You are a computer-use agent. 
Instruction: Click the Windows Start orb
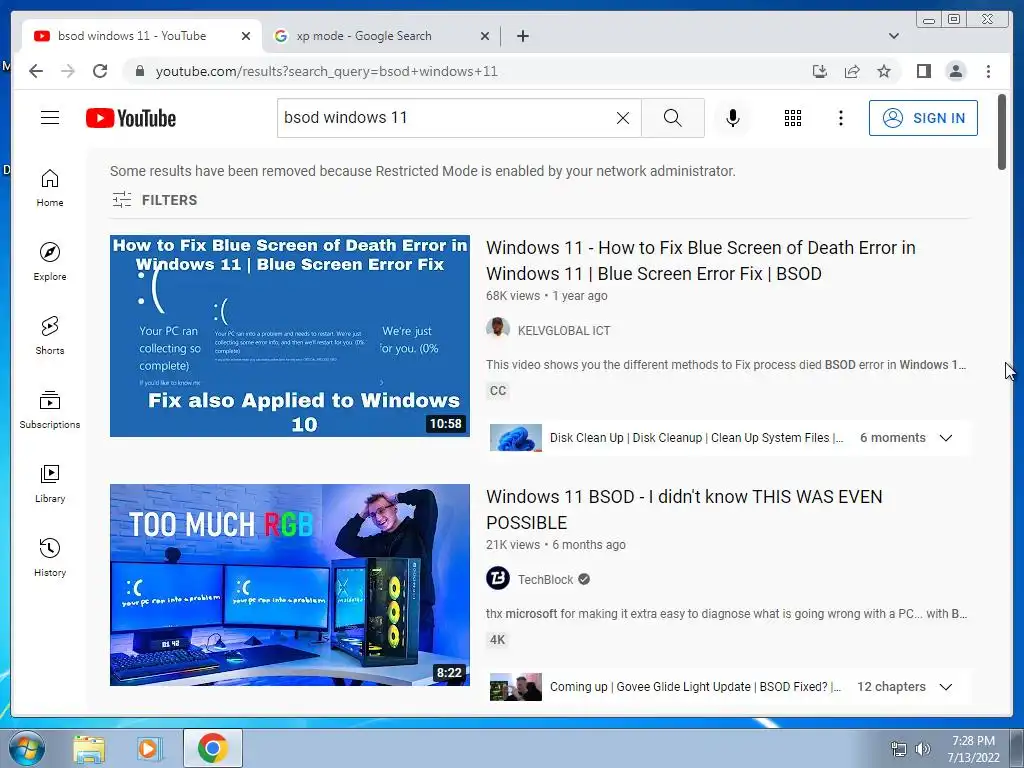point(27,748)
